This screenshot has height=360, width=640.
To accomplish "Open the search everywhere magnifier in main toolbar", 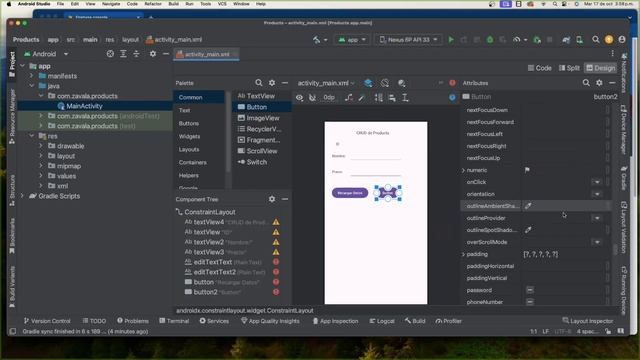I will tap(596, 40).
